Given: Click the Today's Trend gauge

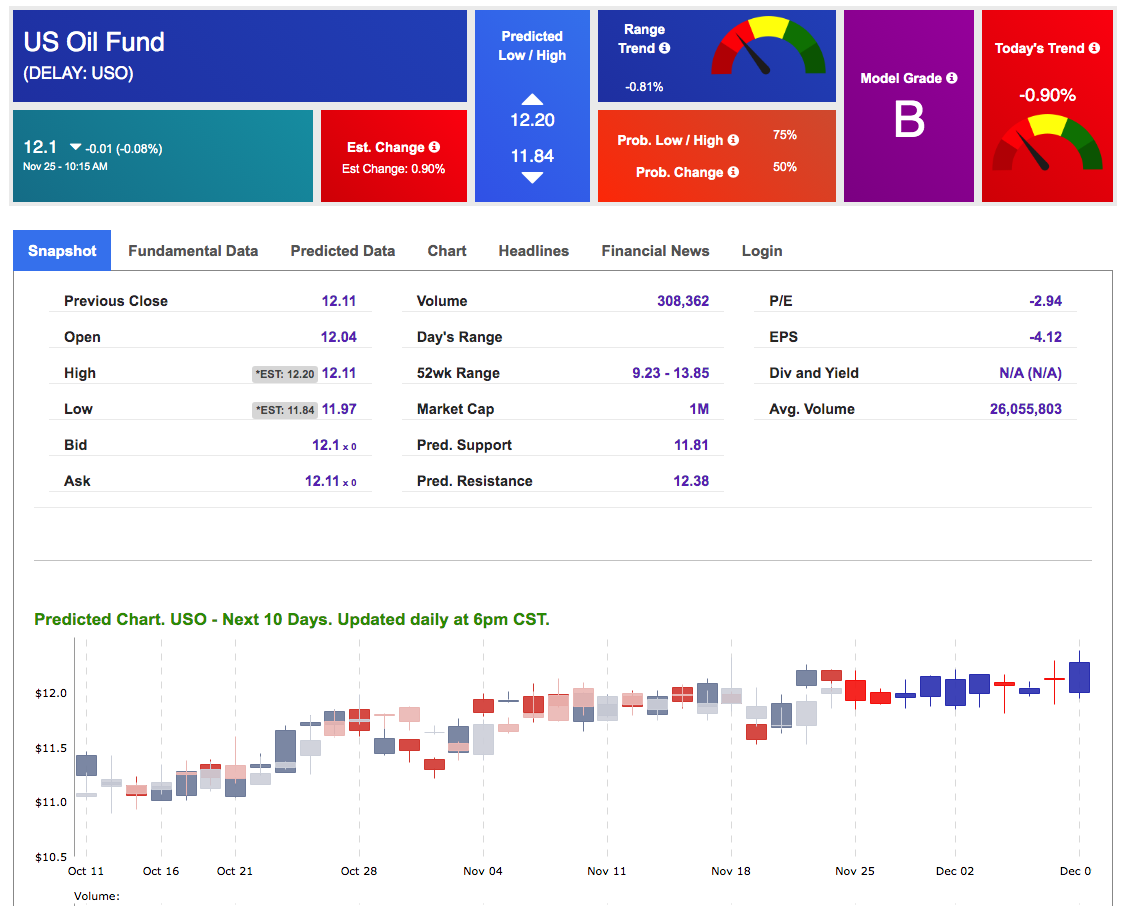Looking at the screenshot, I should click(1047, 143).
